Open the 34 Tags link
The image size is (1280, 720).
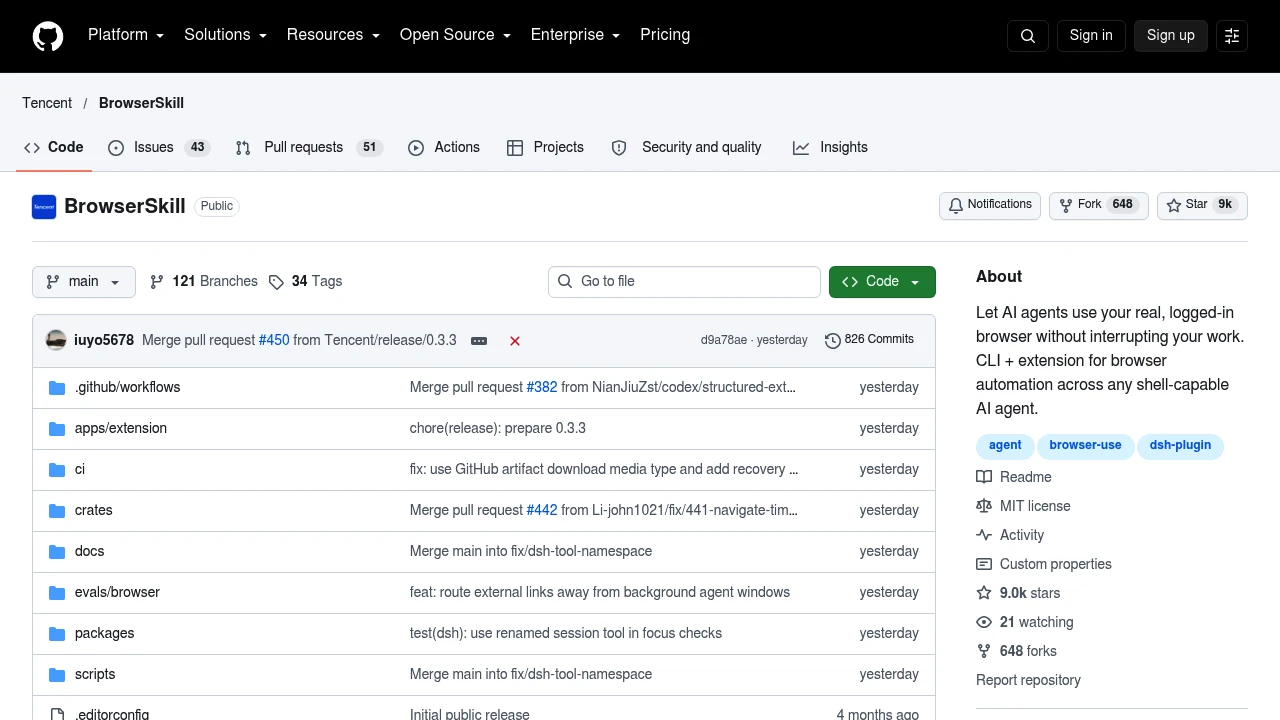click(x=305, y=282)
